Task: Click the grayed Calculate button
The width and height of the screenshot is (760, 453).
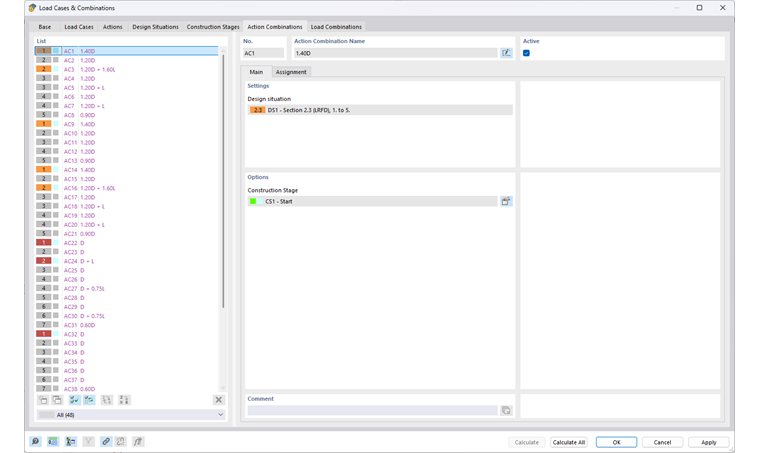Action: click(526, 442)
